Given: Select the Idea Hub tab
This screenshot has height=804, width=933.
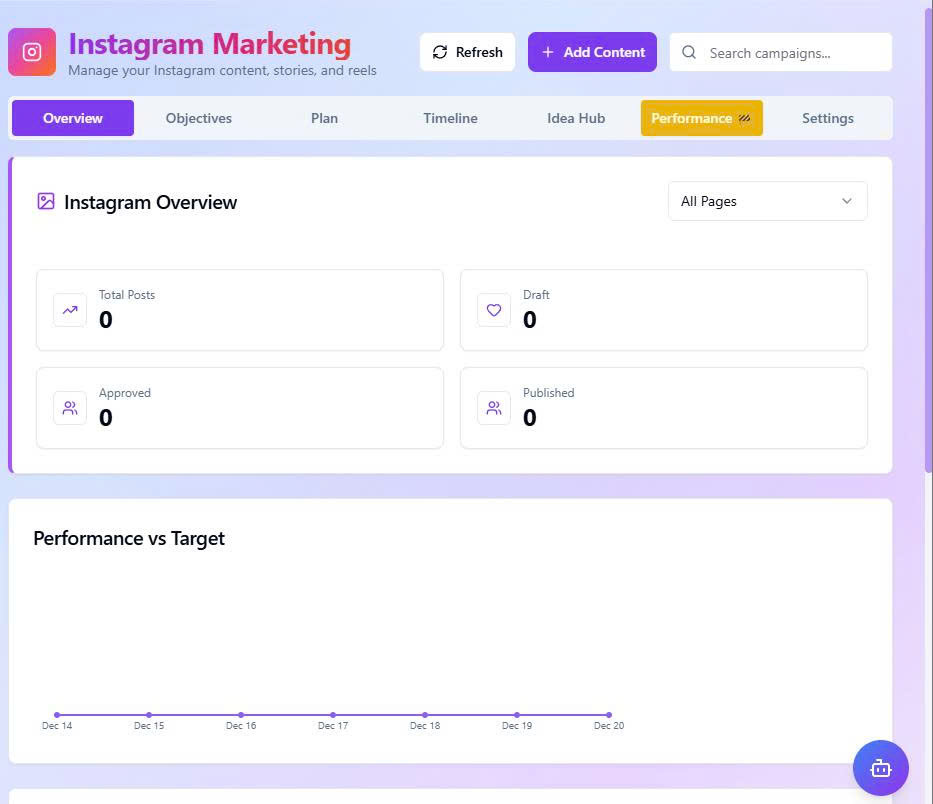Looking at the screenshot, I should (576, 118).
